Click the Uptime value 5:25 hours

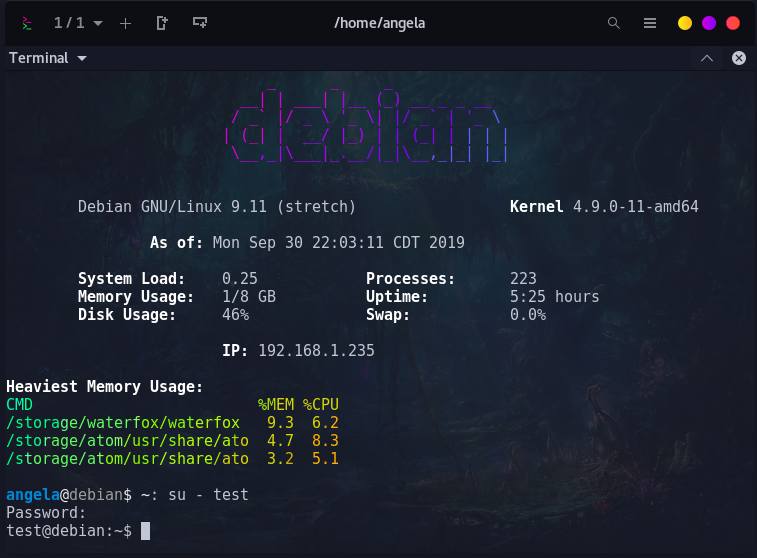click(554, 296)
